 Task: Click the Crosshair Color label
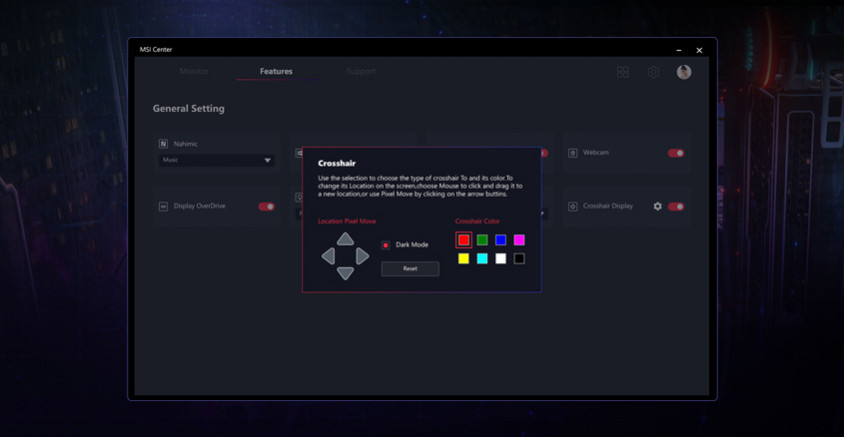pyautogui.click(x=477, y=221)
